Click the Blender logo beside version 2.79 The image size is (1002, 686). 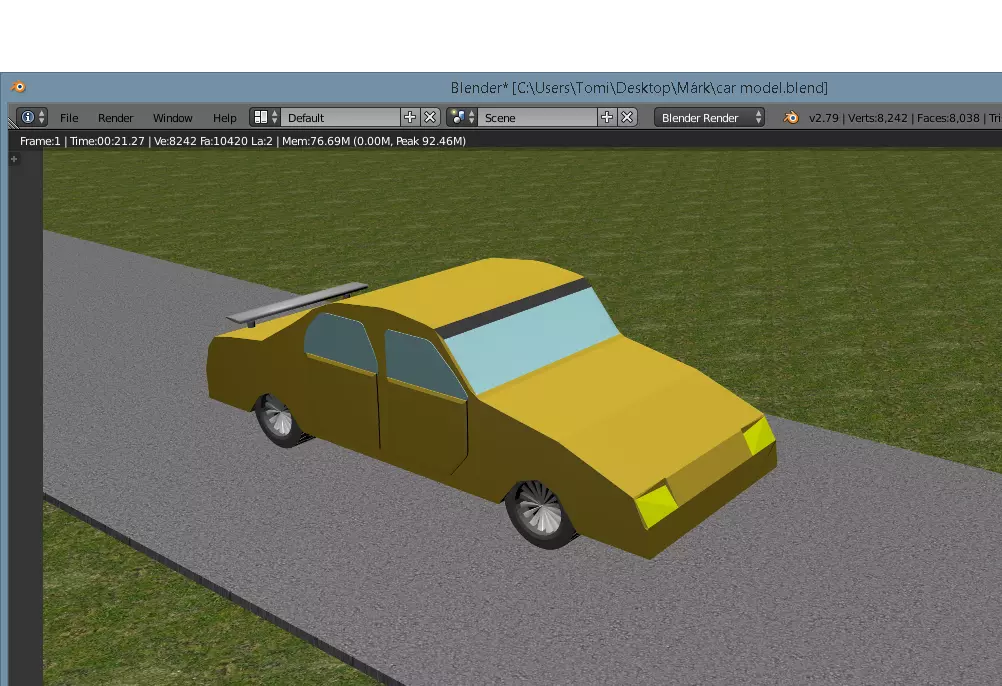[x=790, y=118]
